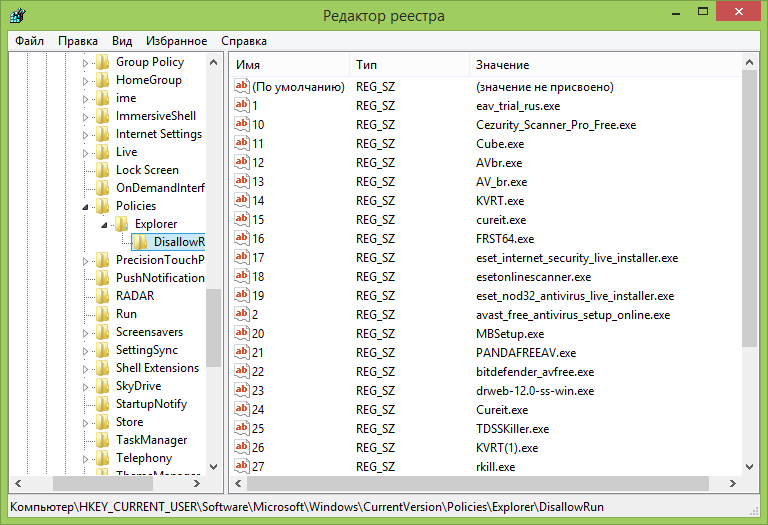Click the string icon of value 10

click(x=241, y=124)
